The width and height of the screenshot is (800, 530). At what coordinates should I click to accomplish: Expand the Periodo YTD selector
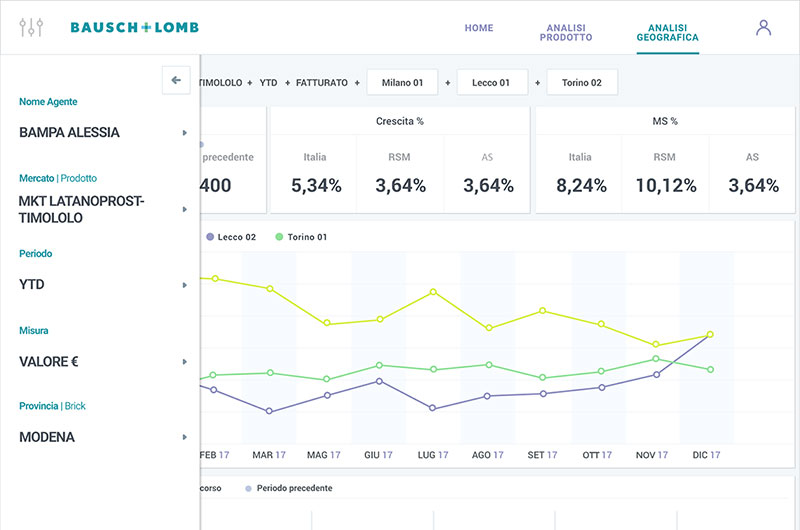[104, 285]
